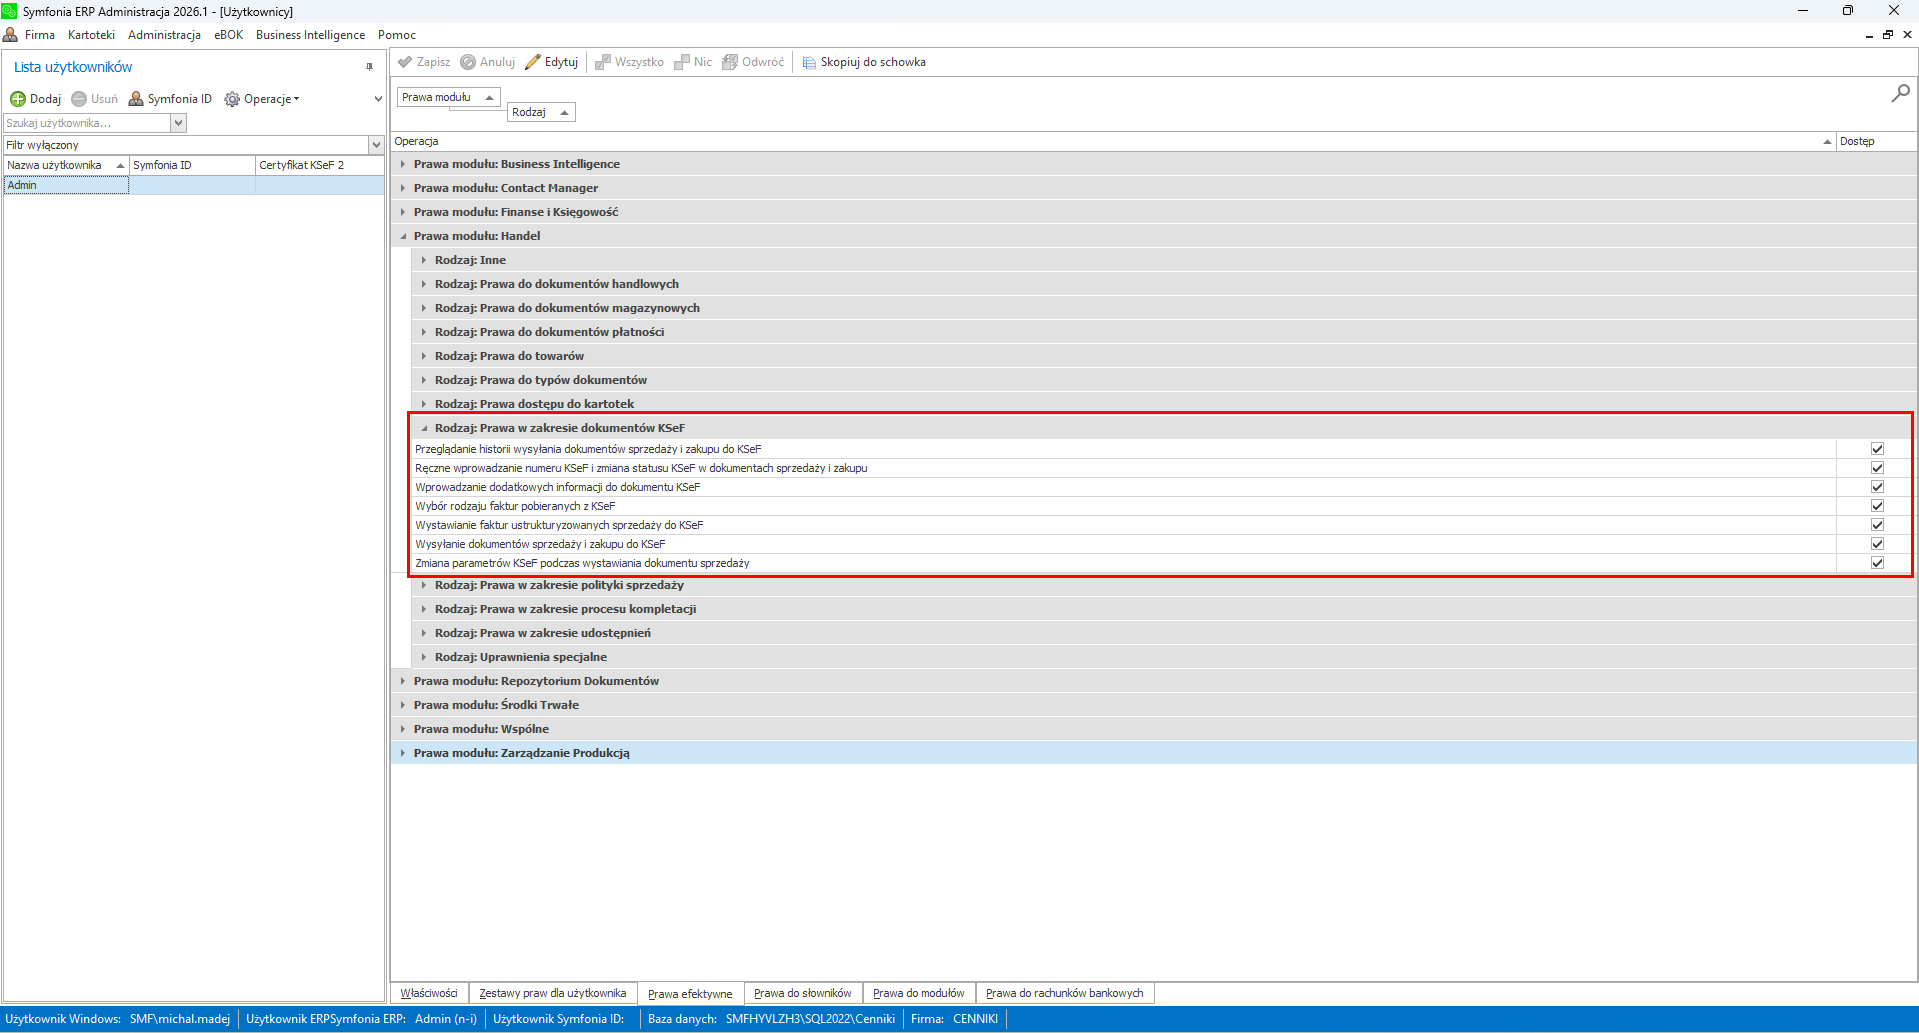This screenshot has width=1919, height=1033.
Task: Click the Rodzaj grouping button
Action: point(540,112)
